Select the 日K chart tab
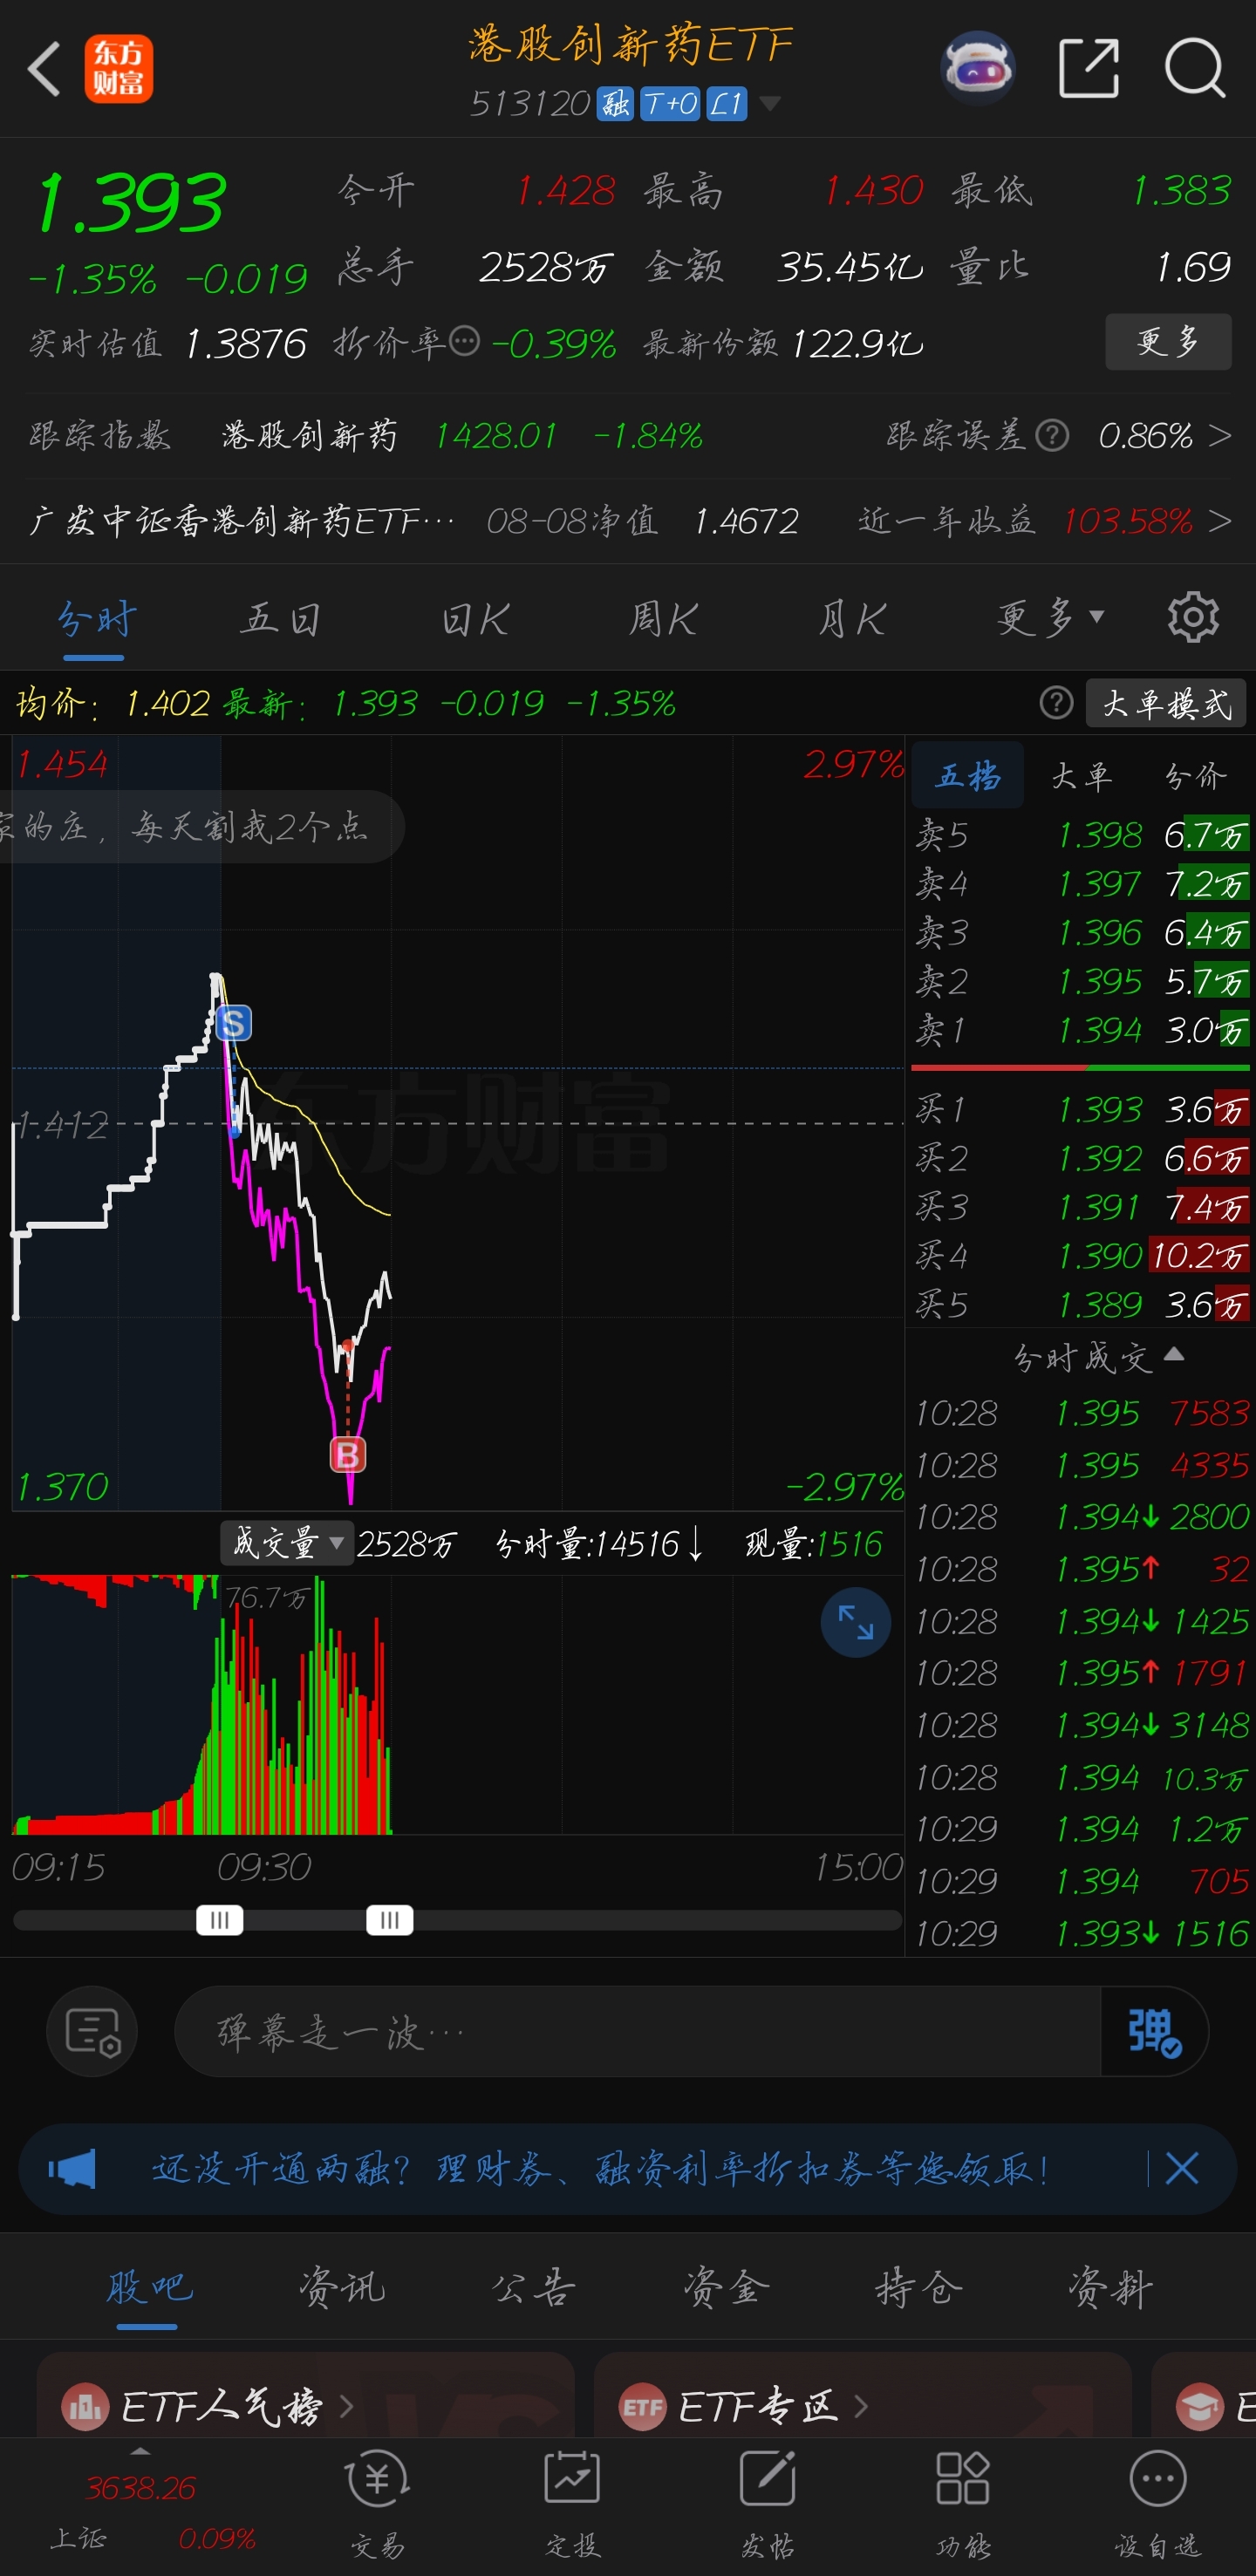This screenshot has height=2576, width=1256. [x=475, y=619]
